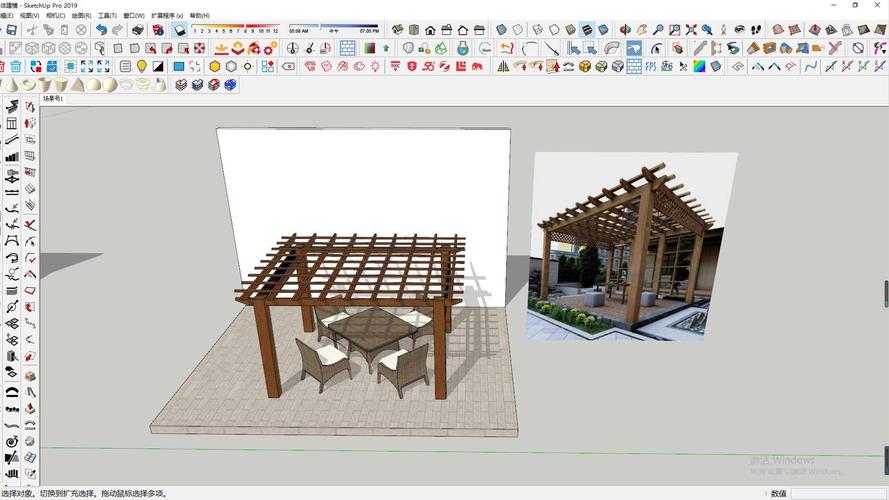Open the 扩展程序 extensions menu
The width and height of the screenshot is (889, 500).
pyautogui.click(x=167, y=15)
